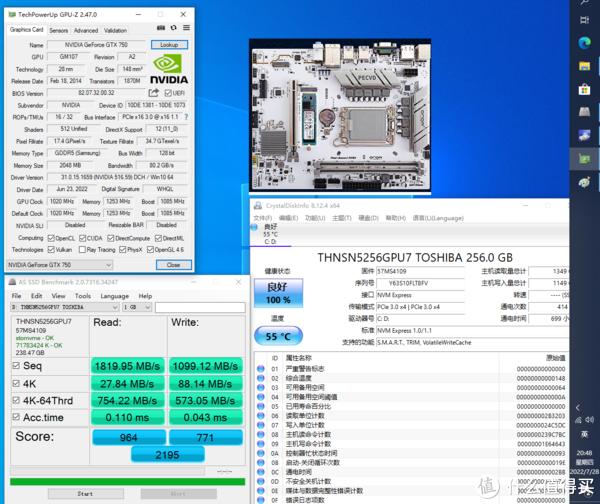Open the 1 GB test size dropdown
600x504 pixels.
(137, 307)
